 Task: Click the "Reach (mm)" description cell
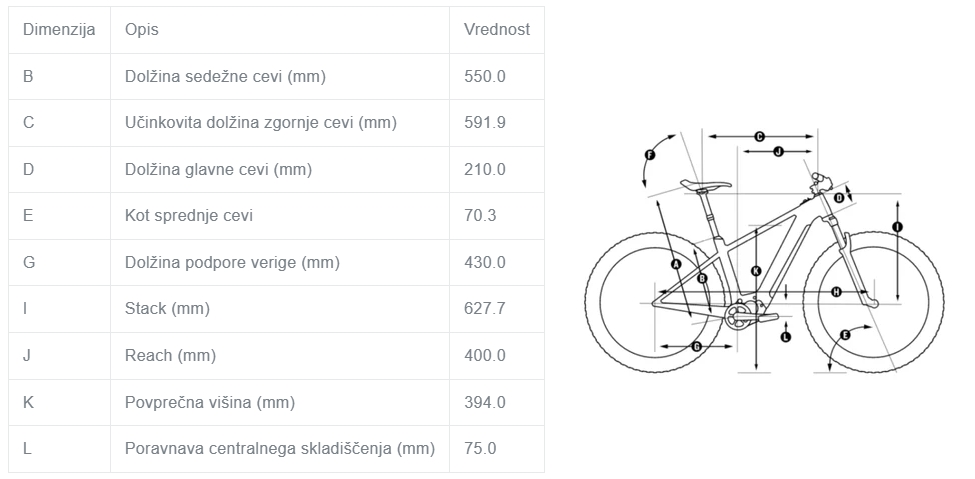pos(170,355)
